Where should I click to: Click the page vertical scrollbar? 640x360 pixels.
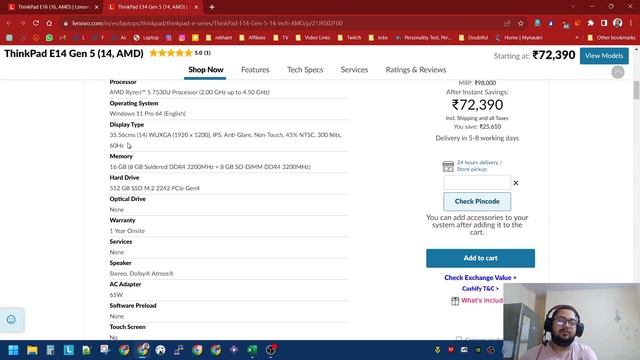pos(636,90)
